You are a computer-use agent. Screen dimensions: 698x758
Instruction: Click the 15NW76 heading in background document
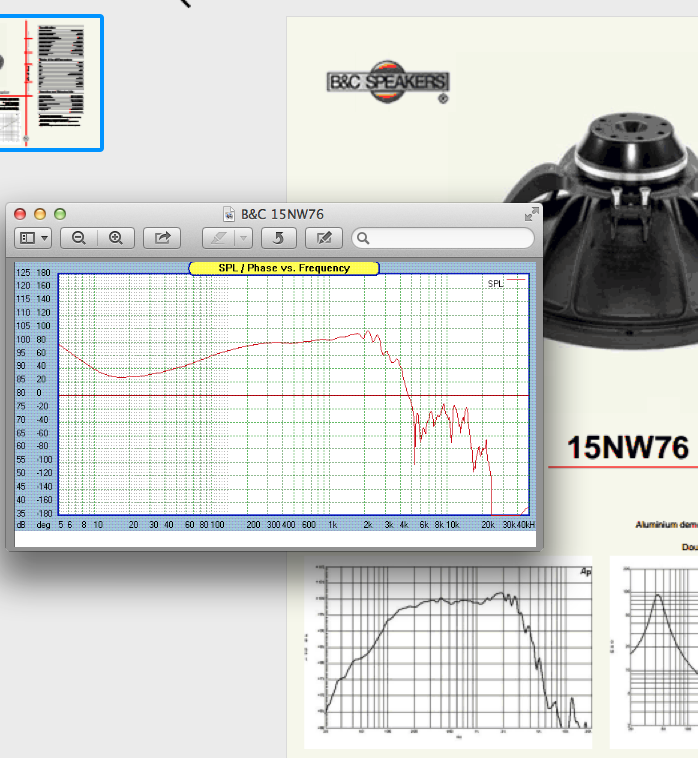click(627, 447)
